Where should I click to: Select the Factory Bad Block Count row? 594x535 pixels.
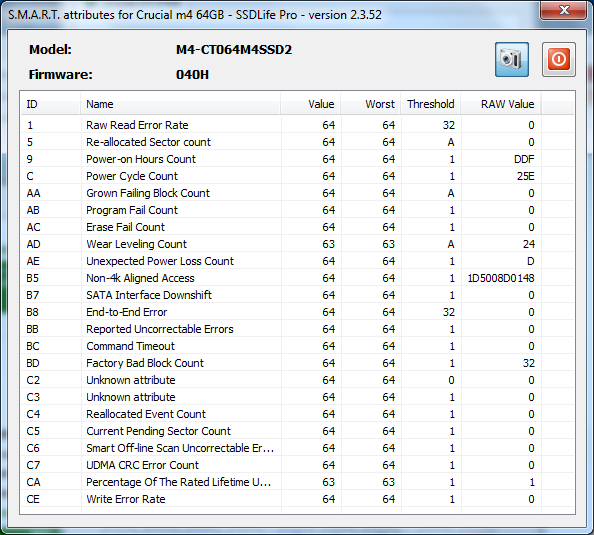pos(281,363)
